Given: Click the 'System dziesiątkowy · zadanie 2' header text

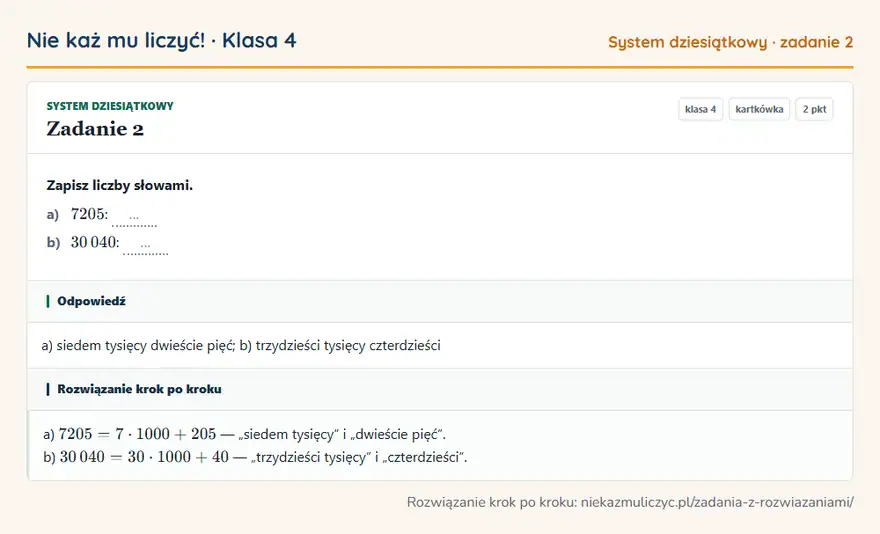Looking at the screenshot, I should pyautogui.click(x=730, y=42).
